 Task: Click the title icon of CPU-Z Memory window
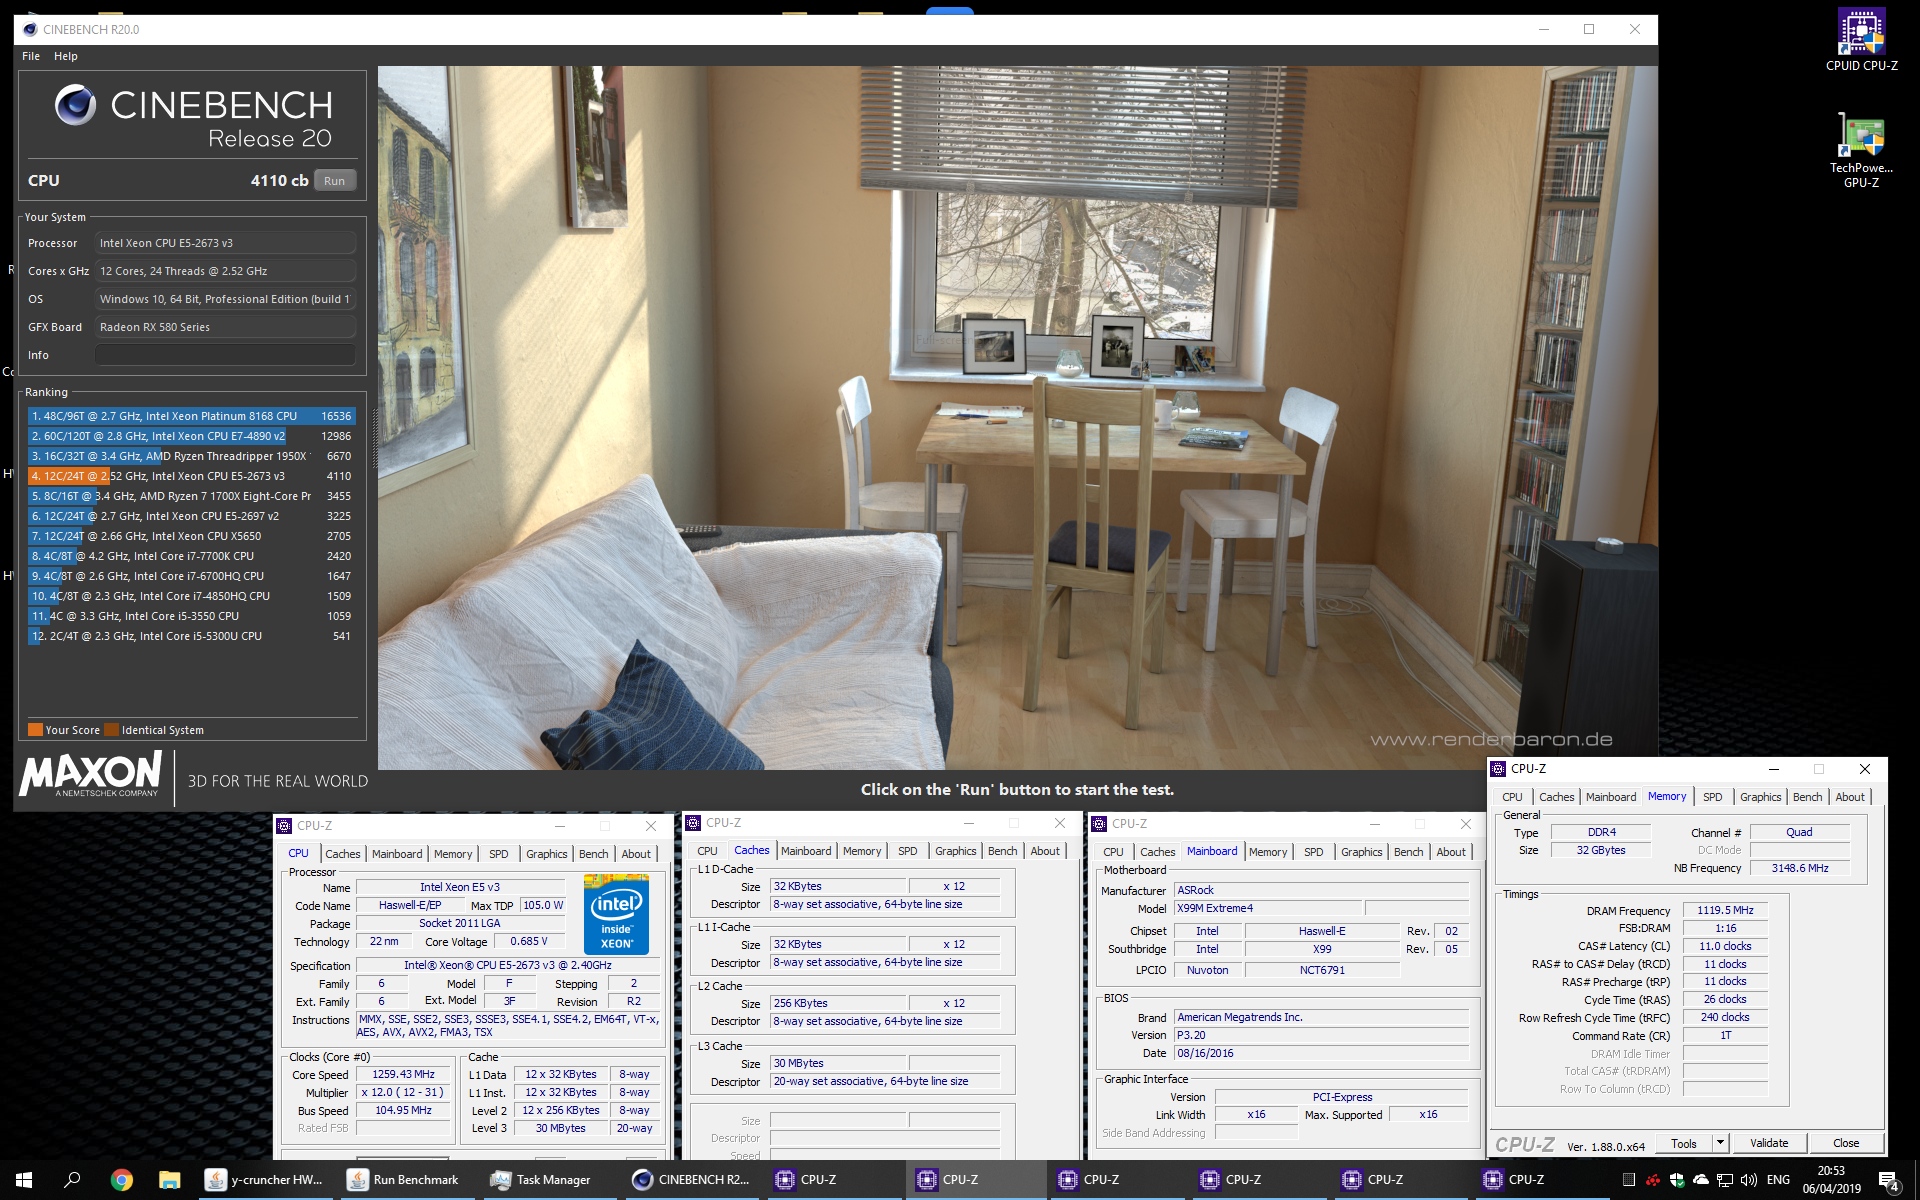[x=1498, y=769]
